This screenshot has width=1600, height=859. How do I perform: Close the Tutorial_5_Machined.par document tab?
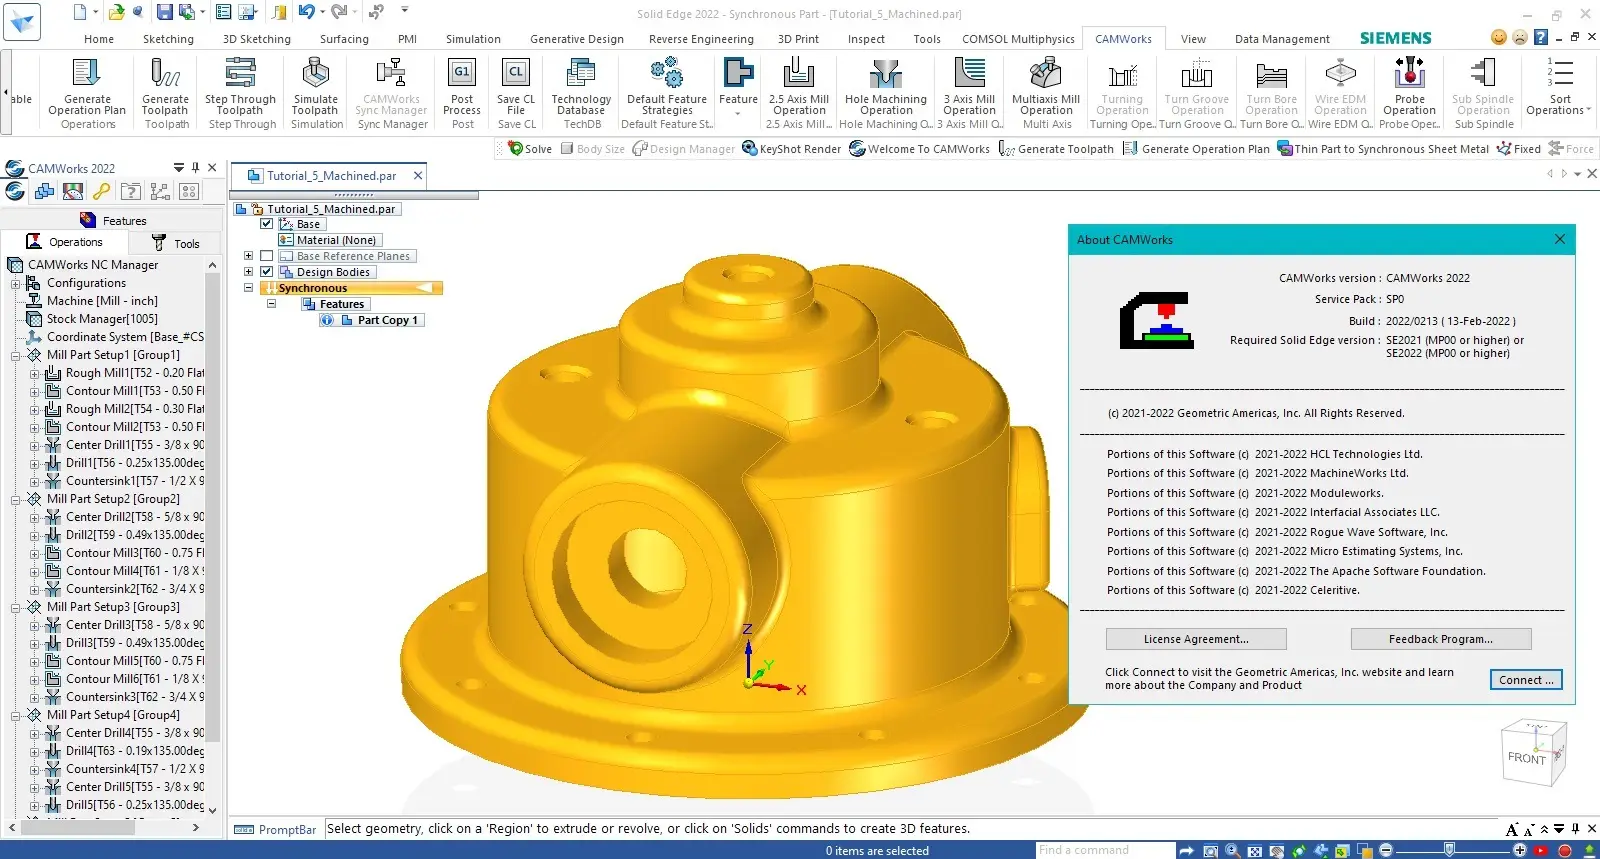[x=418, y=175]
